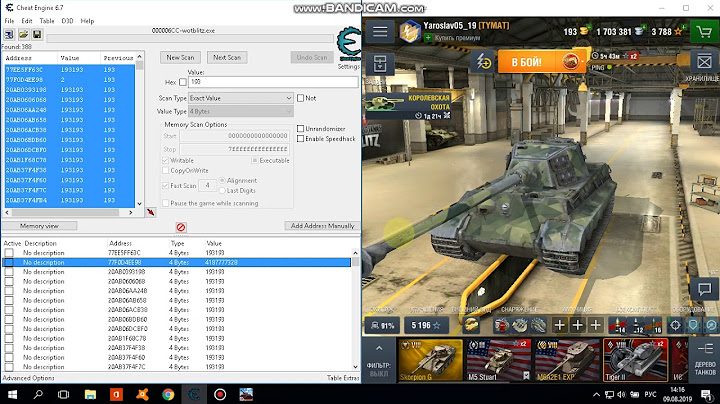Image resolution: width=720 pixels, height=404 pixels.
Task: Select the Skorpion G tank thumbnail
Action: [x=430, y=360]
